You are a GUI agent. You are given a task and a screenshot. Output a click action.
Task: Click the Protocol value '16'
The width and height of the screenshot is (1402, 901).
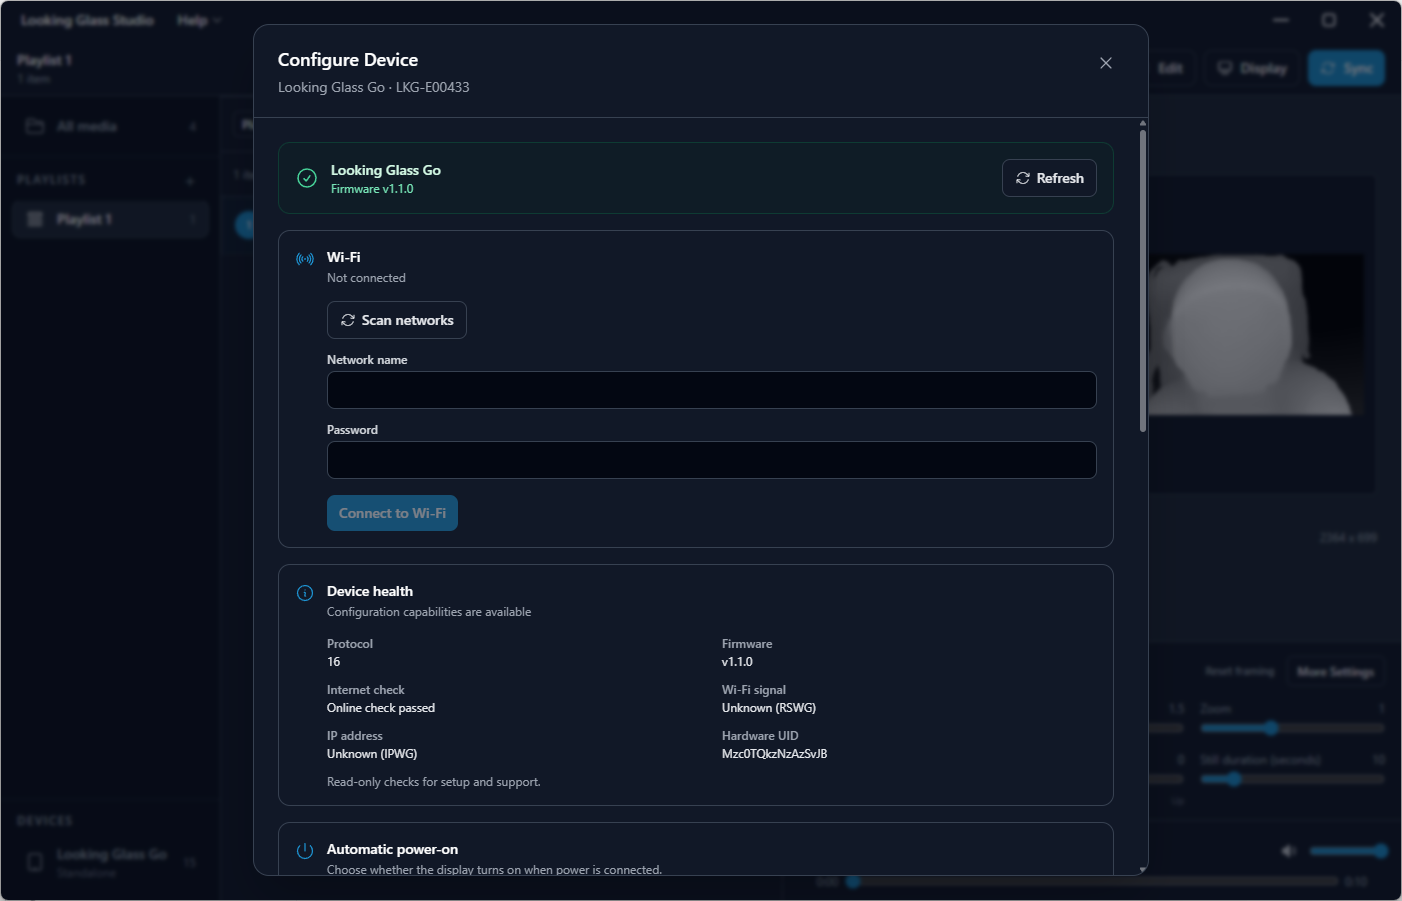pyautogui.click(x=334, y=662)
